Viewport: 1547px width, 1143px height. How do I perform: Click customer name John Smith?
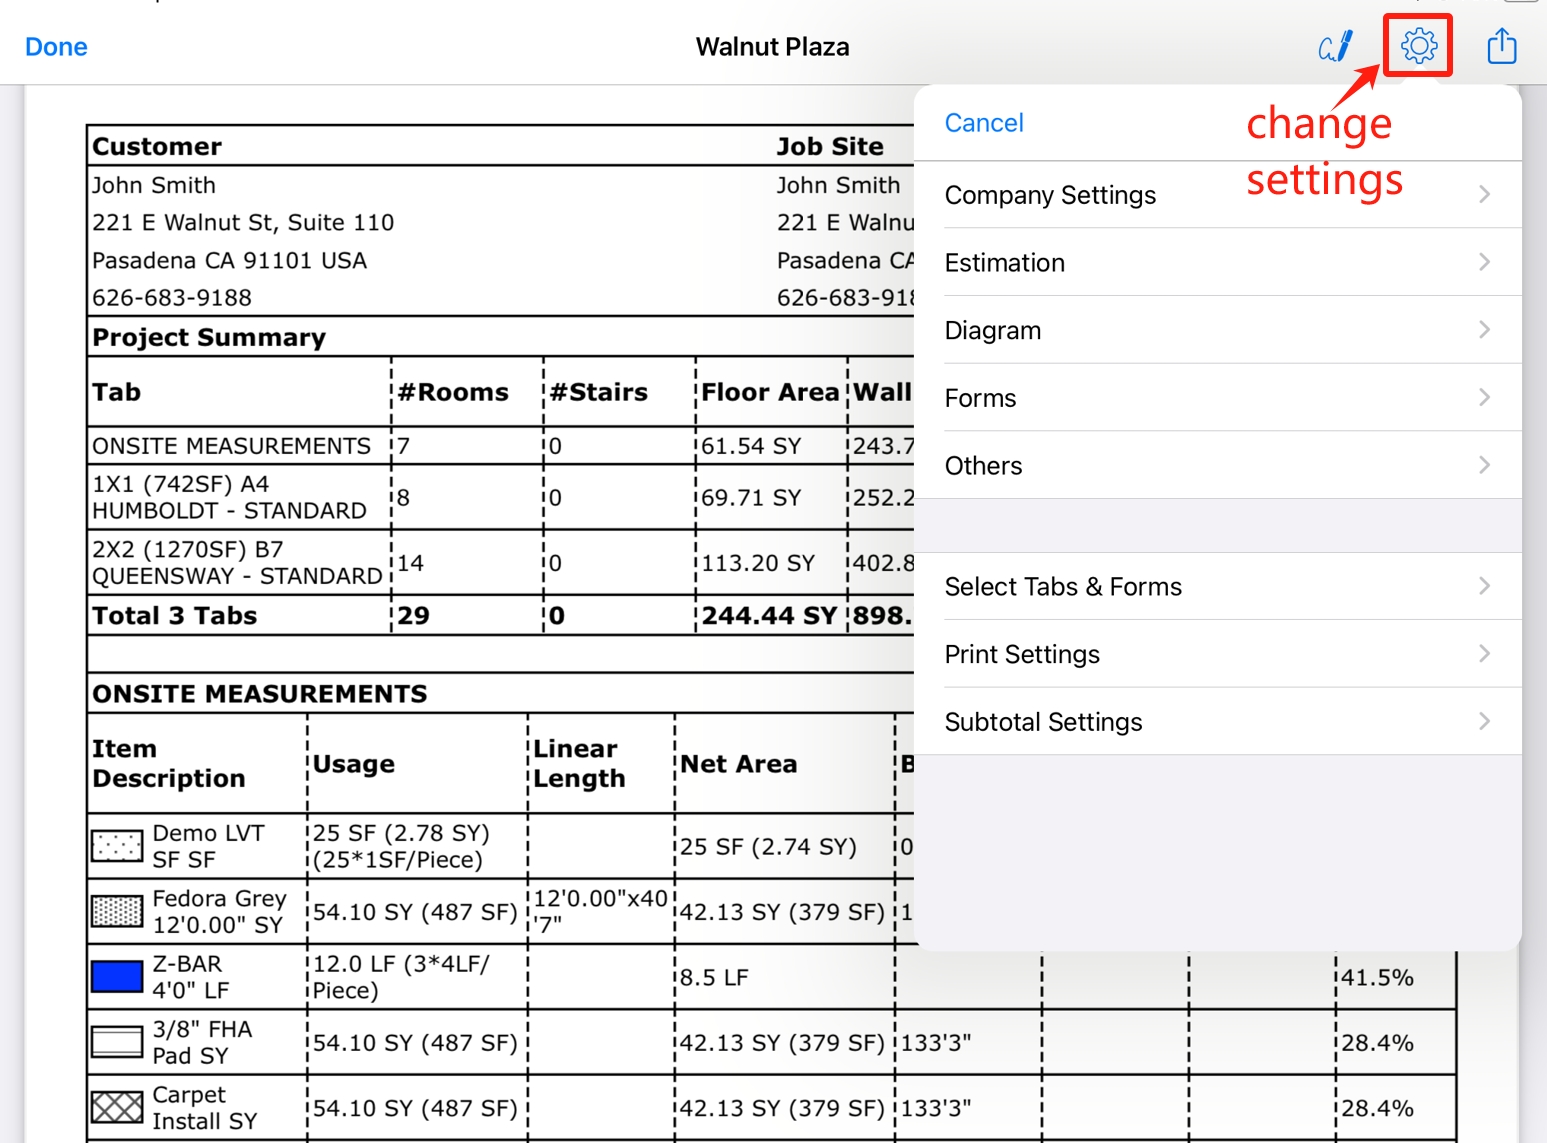pos(154,185)
